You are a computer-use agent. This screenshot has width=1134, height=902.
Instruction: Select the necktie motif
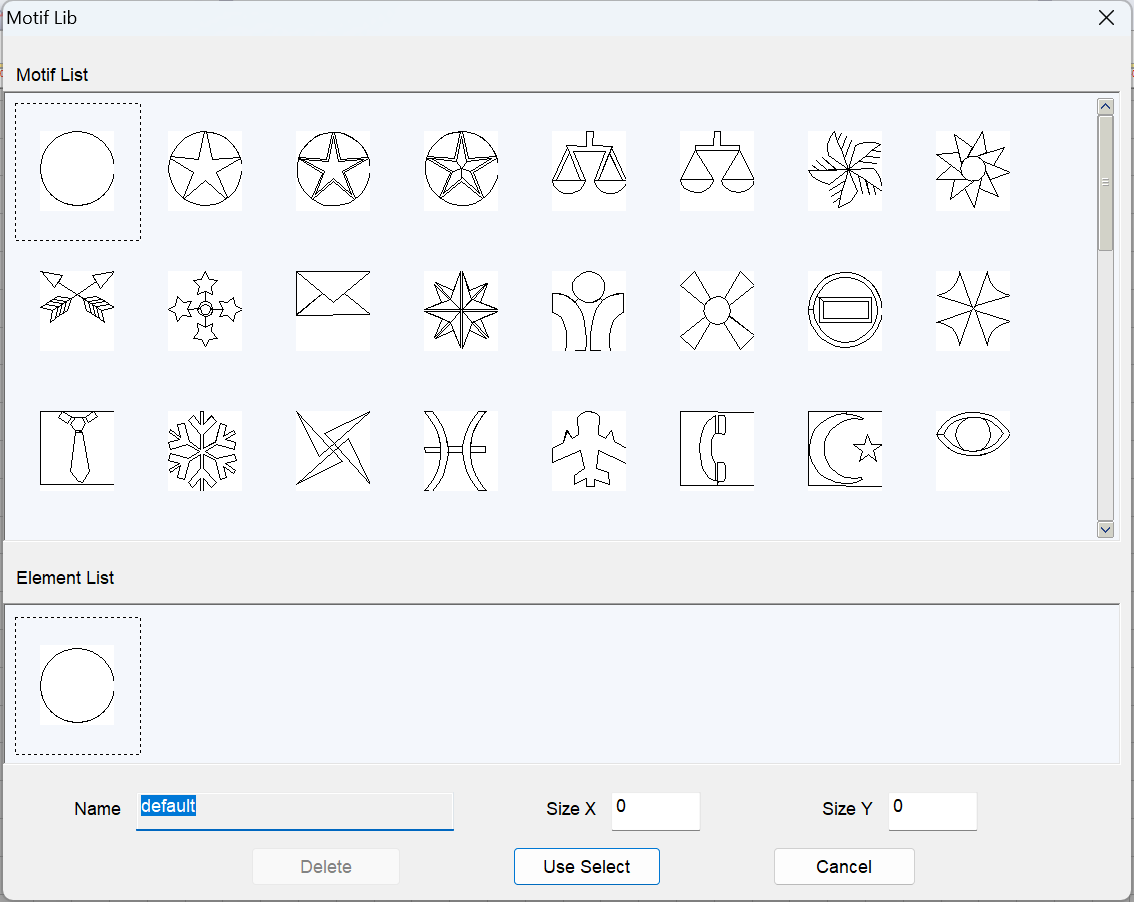(x=77, y=449)
